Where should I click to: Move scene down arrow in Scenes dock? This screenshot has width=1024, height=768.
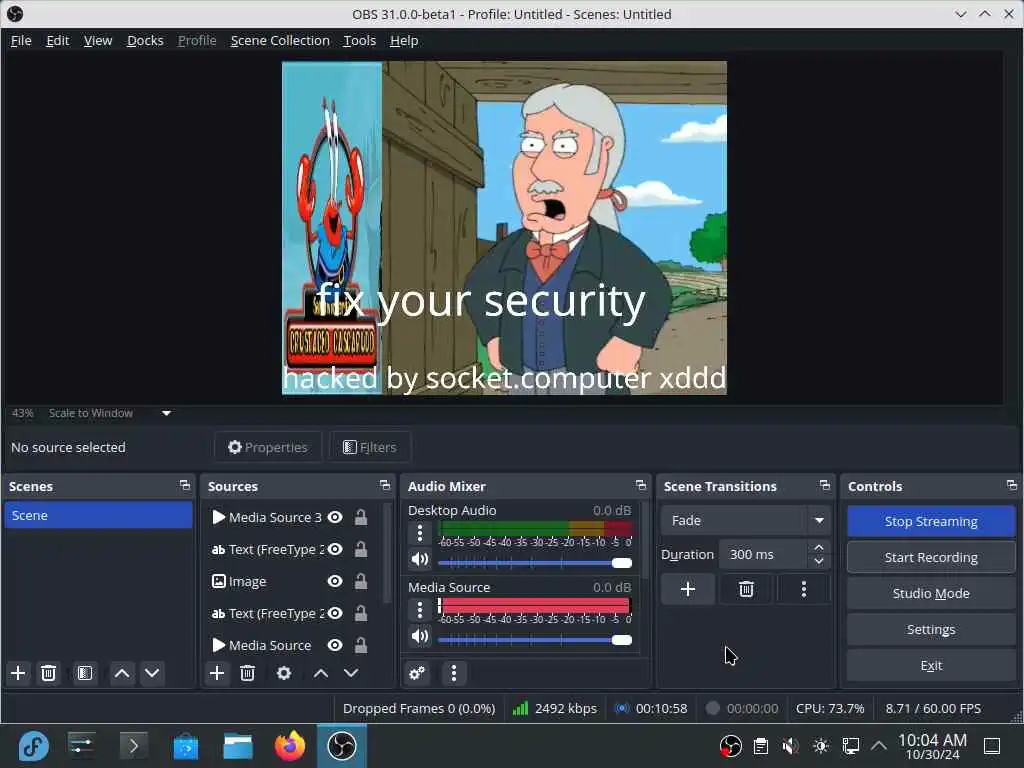click(x=152, y=673)
